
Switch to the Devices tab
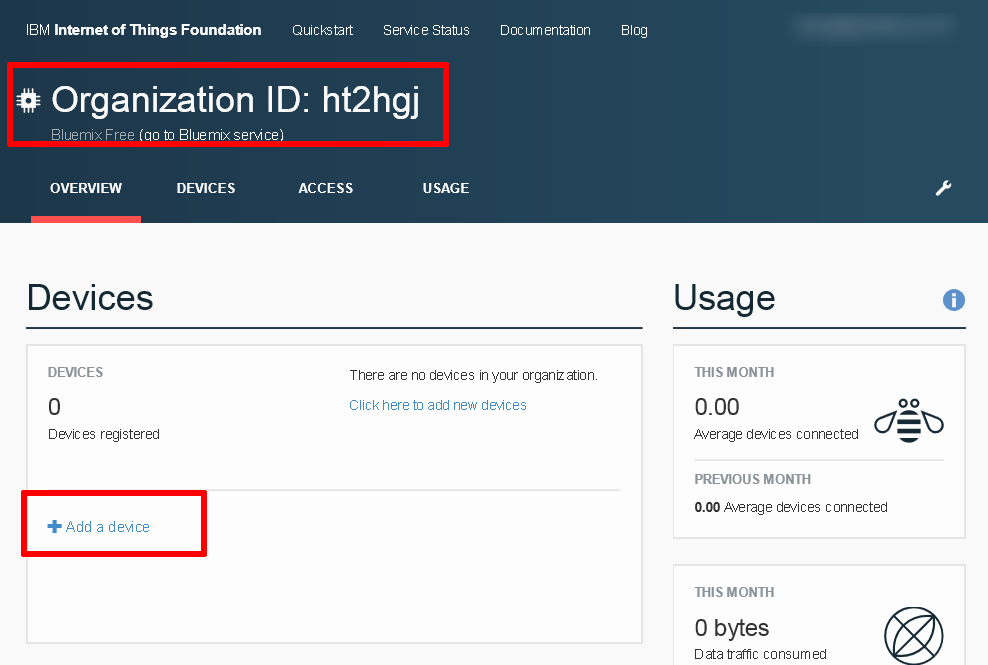point(205,188)
